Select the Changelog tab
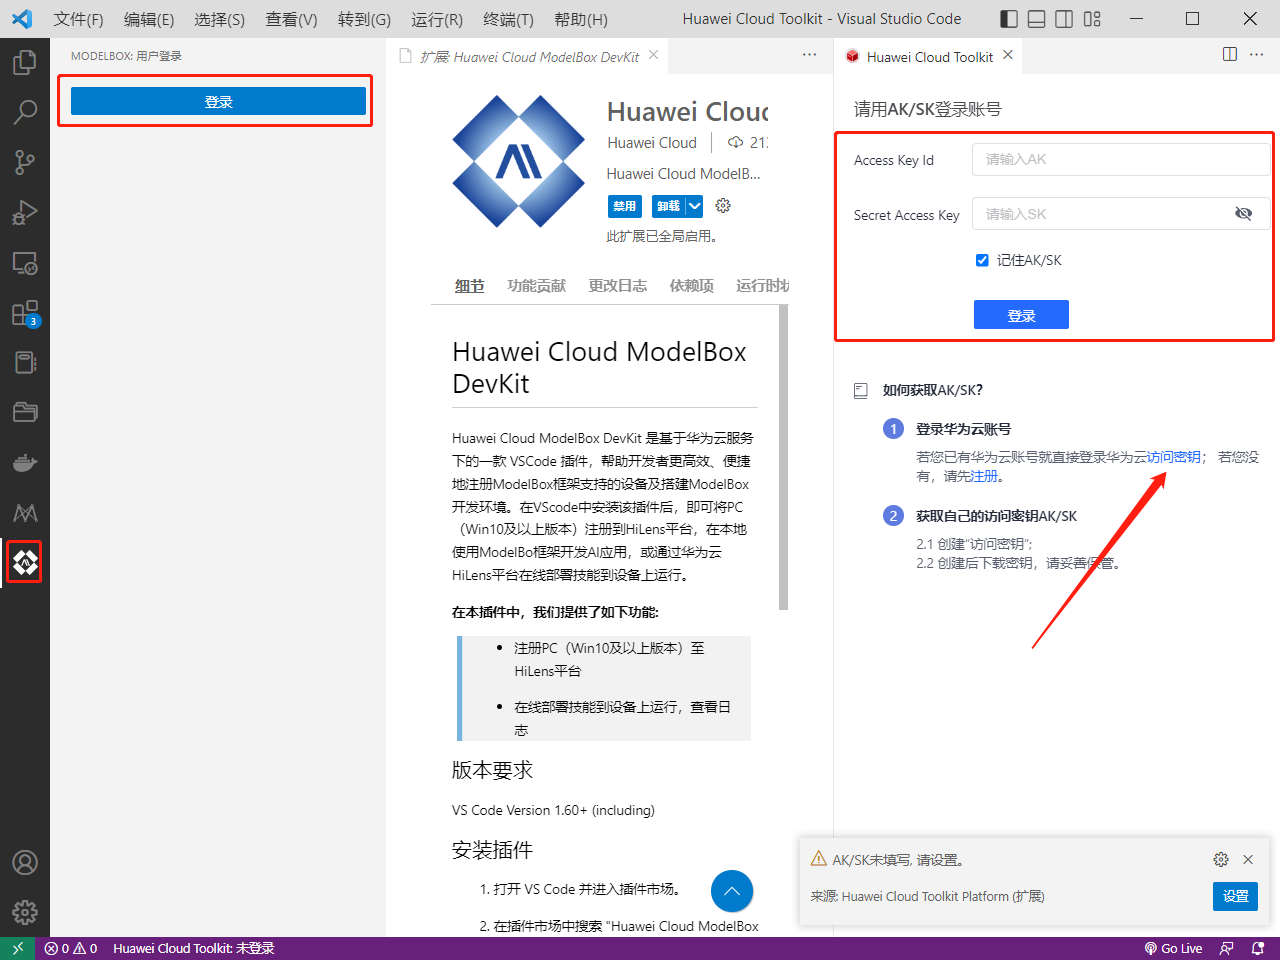1280x960 pixels. pos(618,286)
